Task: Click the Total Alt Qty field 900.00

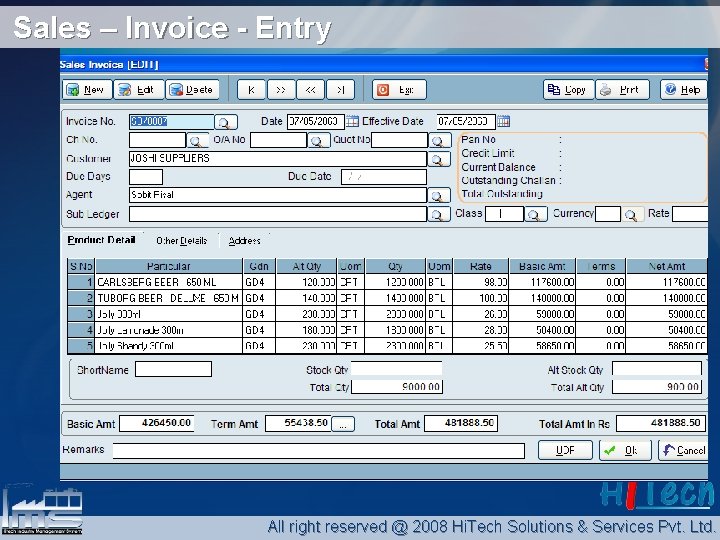Action: pos(657,387)
